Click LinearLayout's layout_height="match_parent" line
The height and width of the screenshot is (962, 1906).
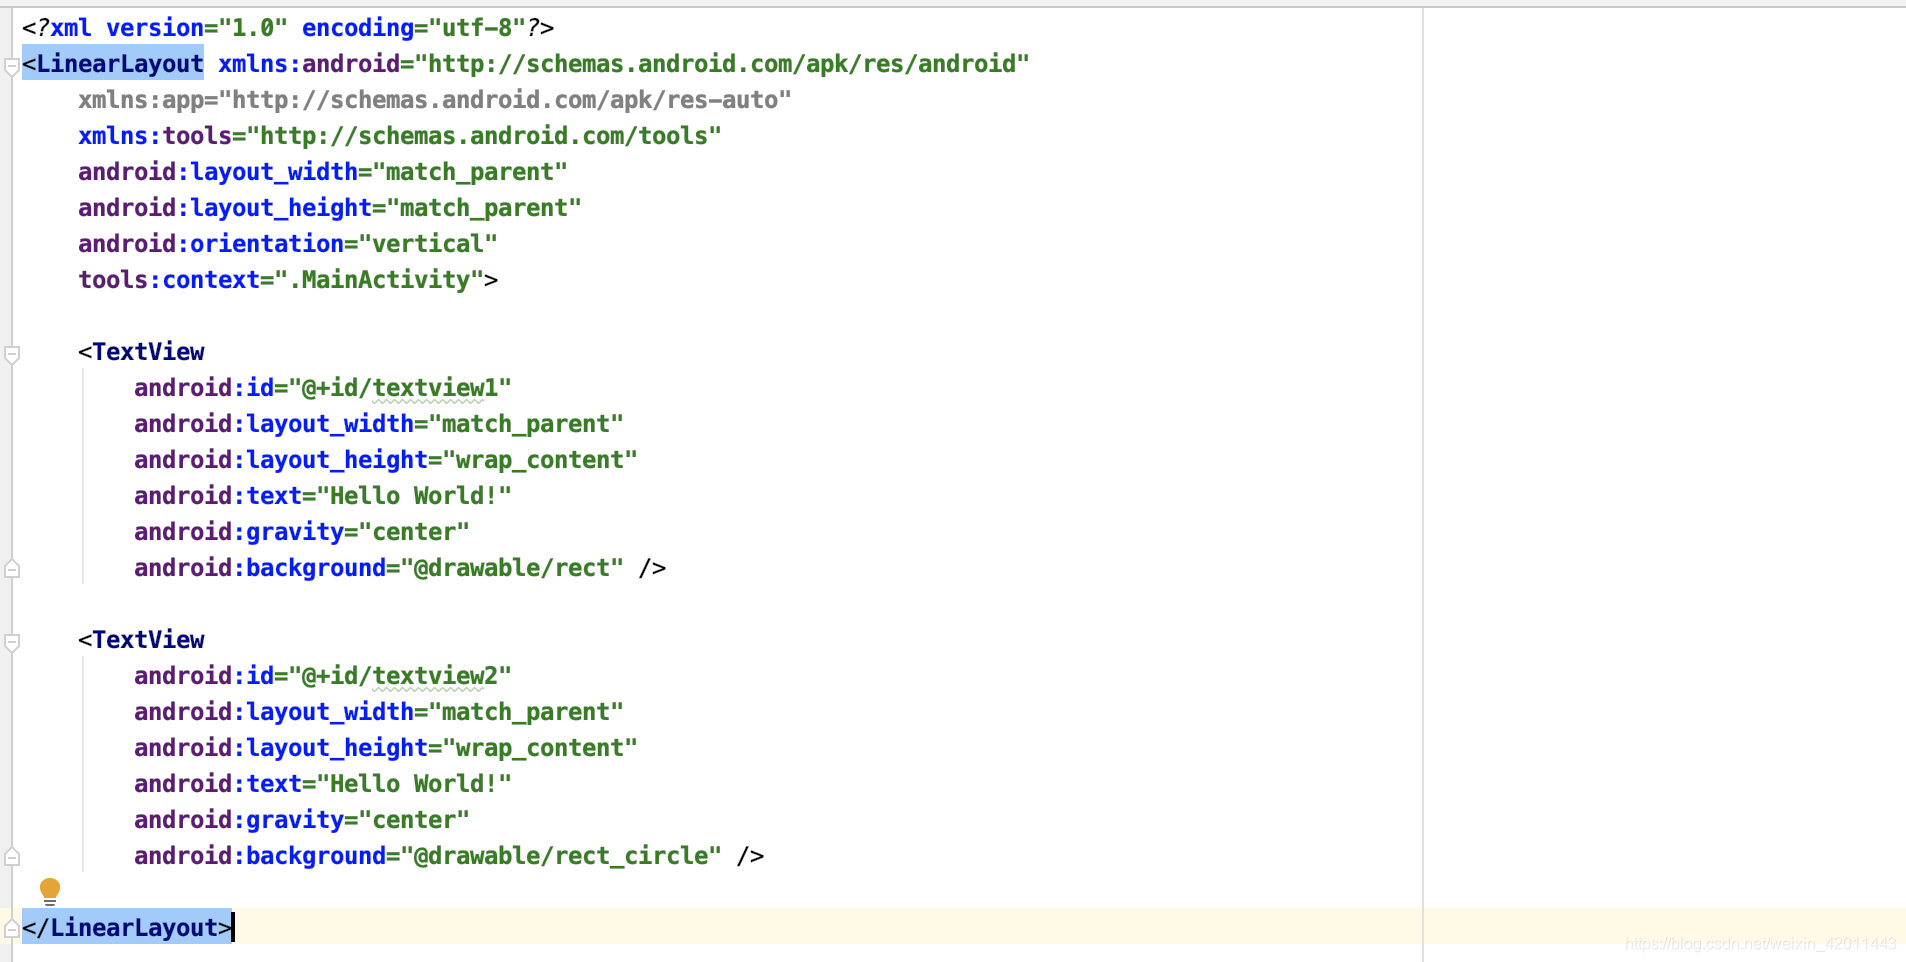pyautogui.click(x=330, y=208)
